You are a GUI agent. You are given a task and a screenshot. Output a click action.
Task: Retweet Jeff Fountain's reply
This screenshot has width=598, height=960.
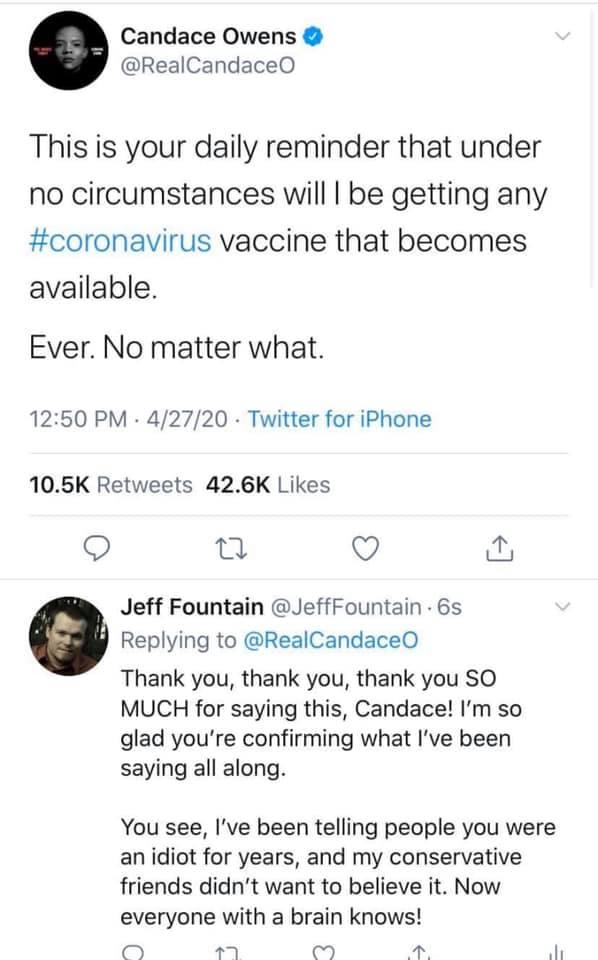pyautogui.click(x=228, y=953)
